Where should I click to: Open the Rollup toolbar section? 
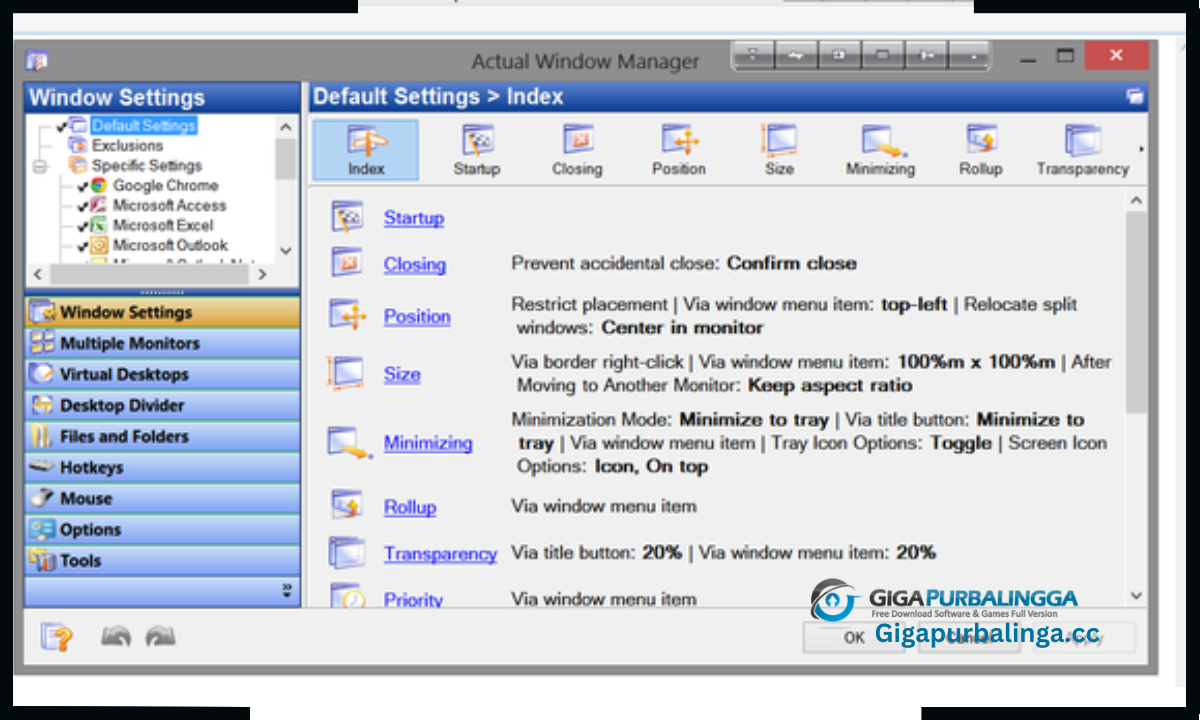coord(980,150)
